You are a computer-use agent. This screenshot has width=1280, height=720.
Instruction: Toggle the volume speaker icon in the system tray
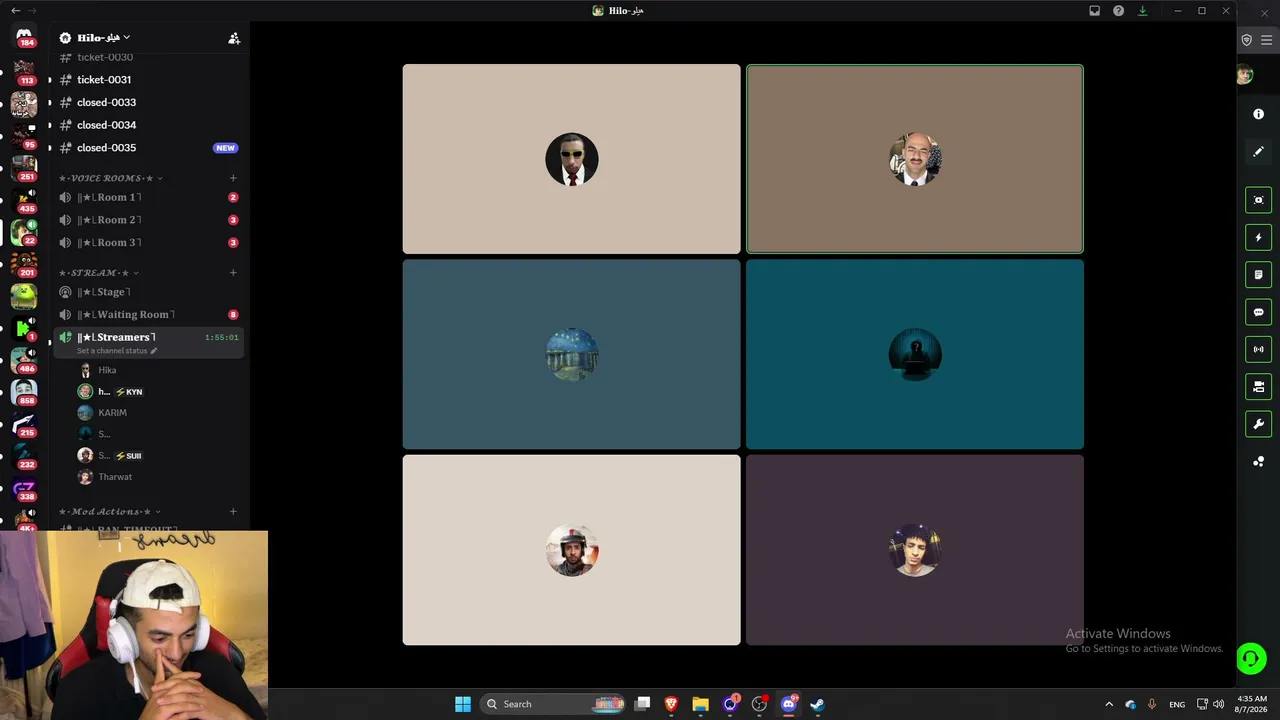point(1218,704)
